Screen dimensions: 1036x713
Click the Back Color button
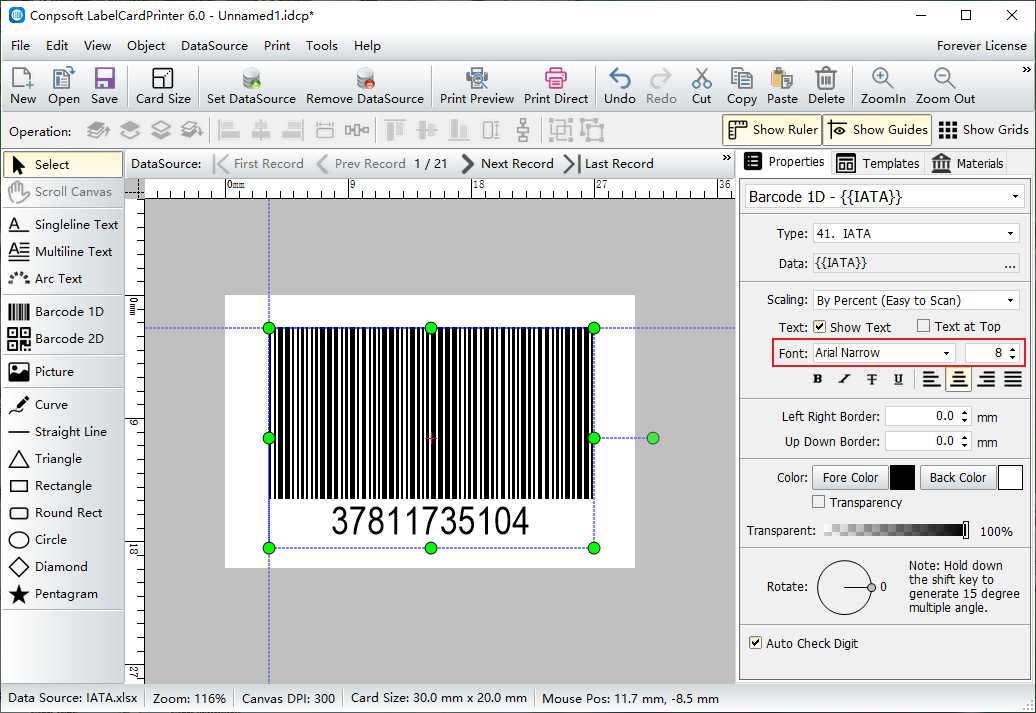pos(957,477)
